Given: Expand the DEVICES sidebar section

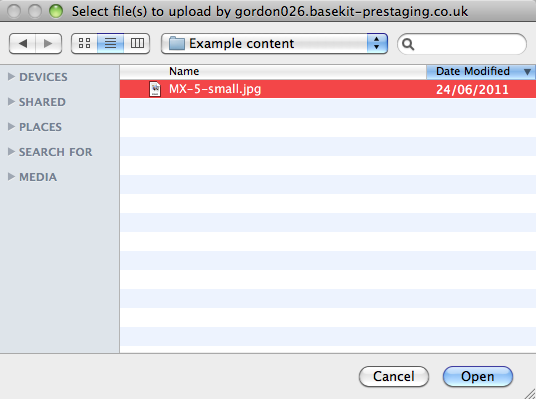Looking at the screenshot, I should (11, 77).
